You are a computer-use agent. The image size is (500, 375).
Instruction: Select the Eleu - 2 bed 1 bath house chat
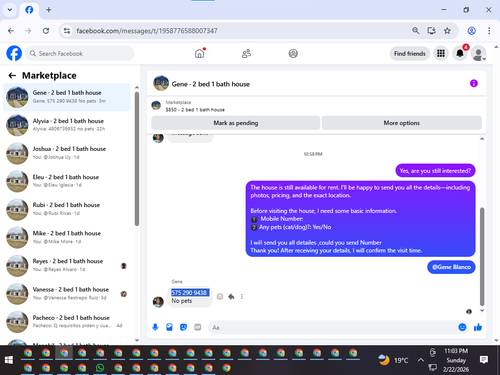(67, 181)
